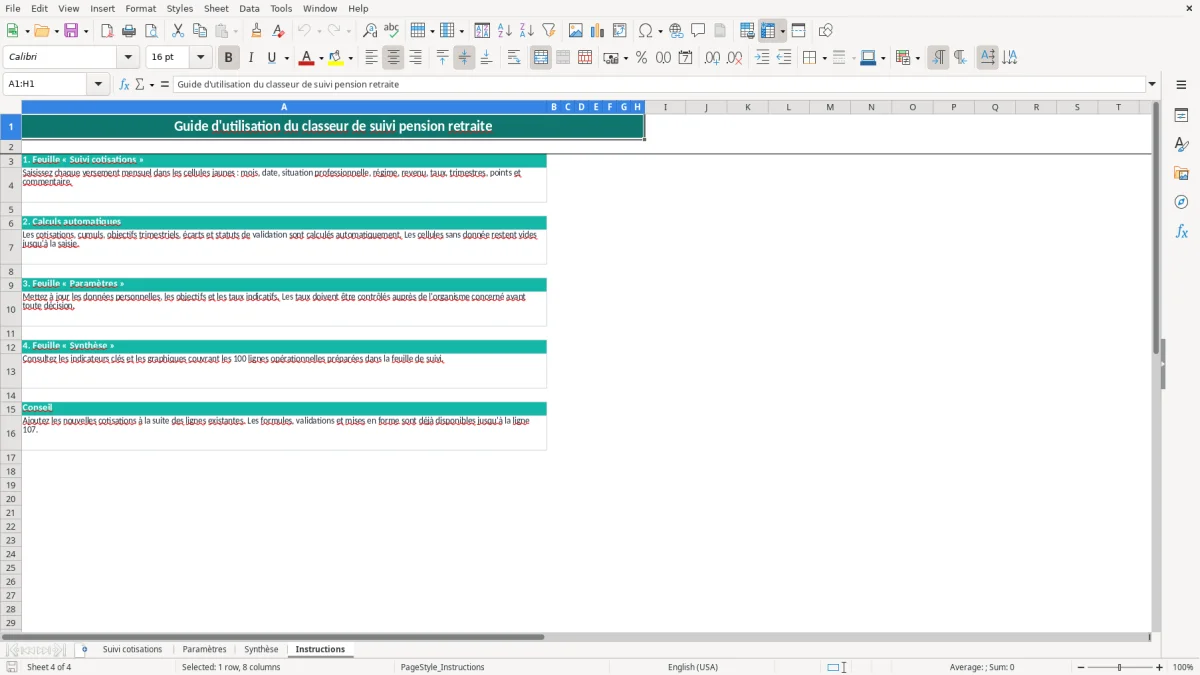Click the zoom slider in status bar
This screenshot has width=1200, height=675.
point(1120,667)
